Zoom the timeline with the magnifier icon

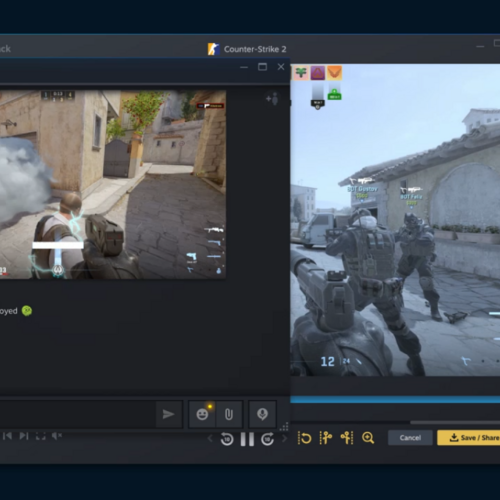pyautogui.click(x=368, y=438)
